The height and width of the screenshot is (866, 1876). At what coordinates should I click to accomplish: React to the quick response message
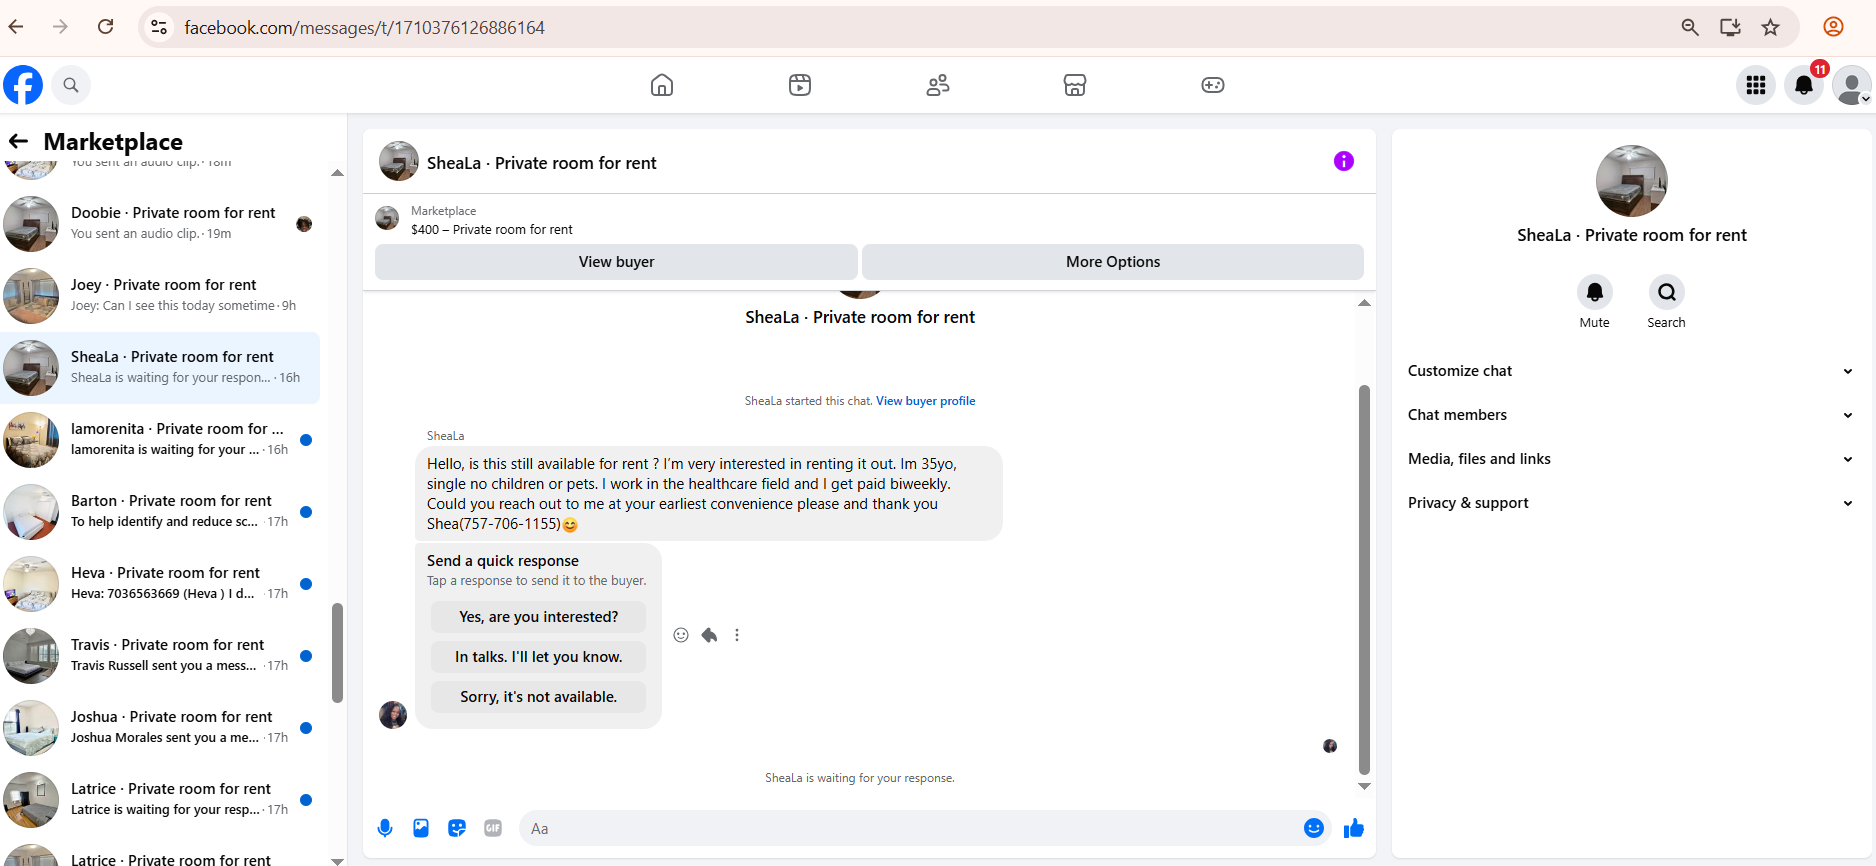coord(681,635)
